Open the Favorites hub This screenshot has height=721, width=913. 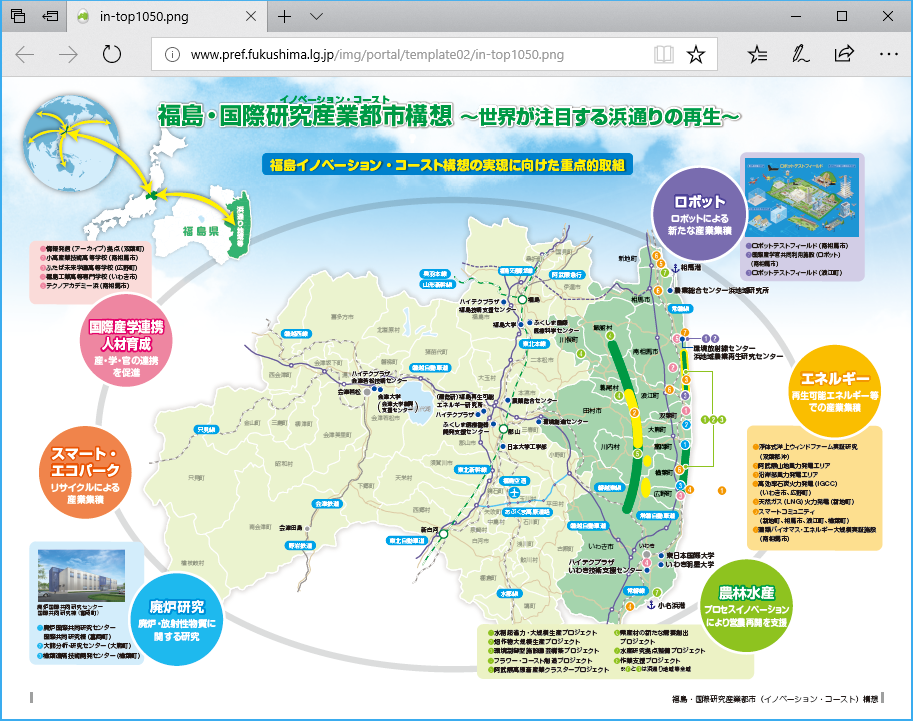coord(758,54)
